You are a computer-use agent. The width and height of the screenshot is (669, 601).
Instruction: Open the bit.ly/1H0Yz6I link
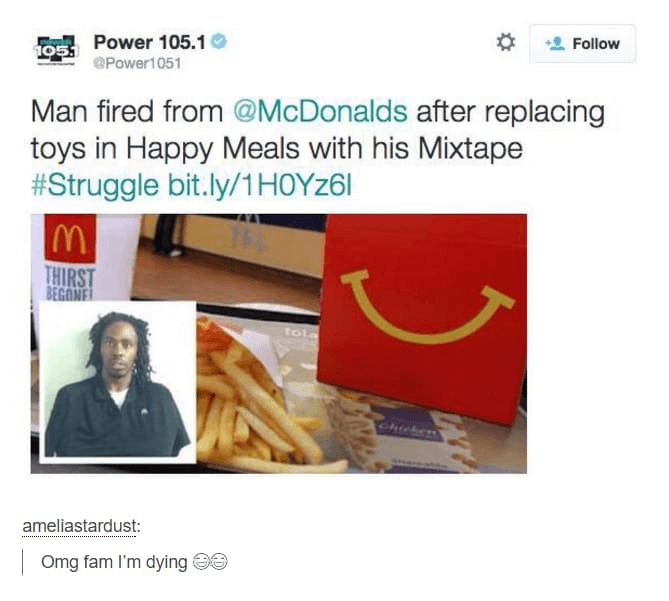tap(260, 186)
